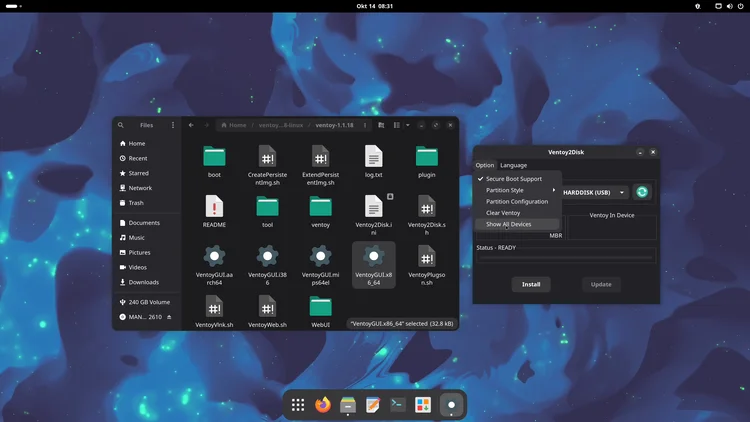Open the text editor from the dock
Screen dimensions: 750x422
point(373,405)
